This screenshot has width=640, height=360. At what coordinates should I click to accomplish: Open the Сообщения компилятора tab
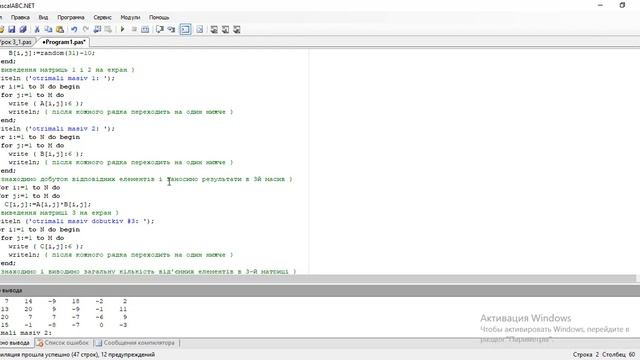point(136,343)
